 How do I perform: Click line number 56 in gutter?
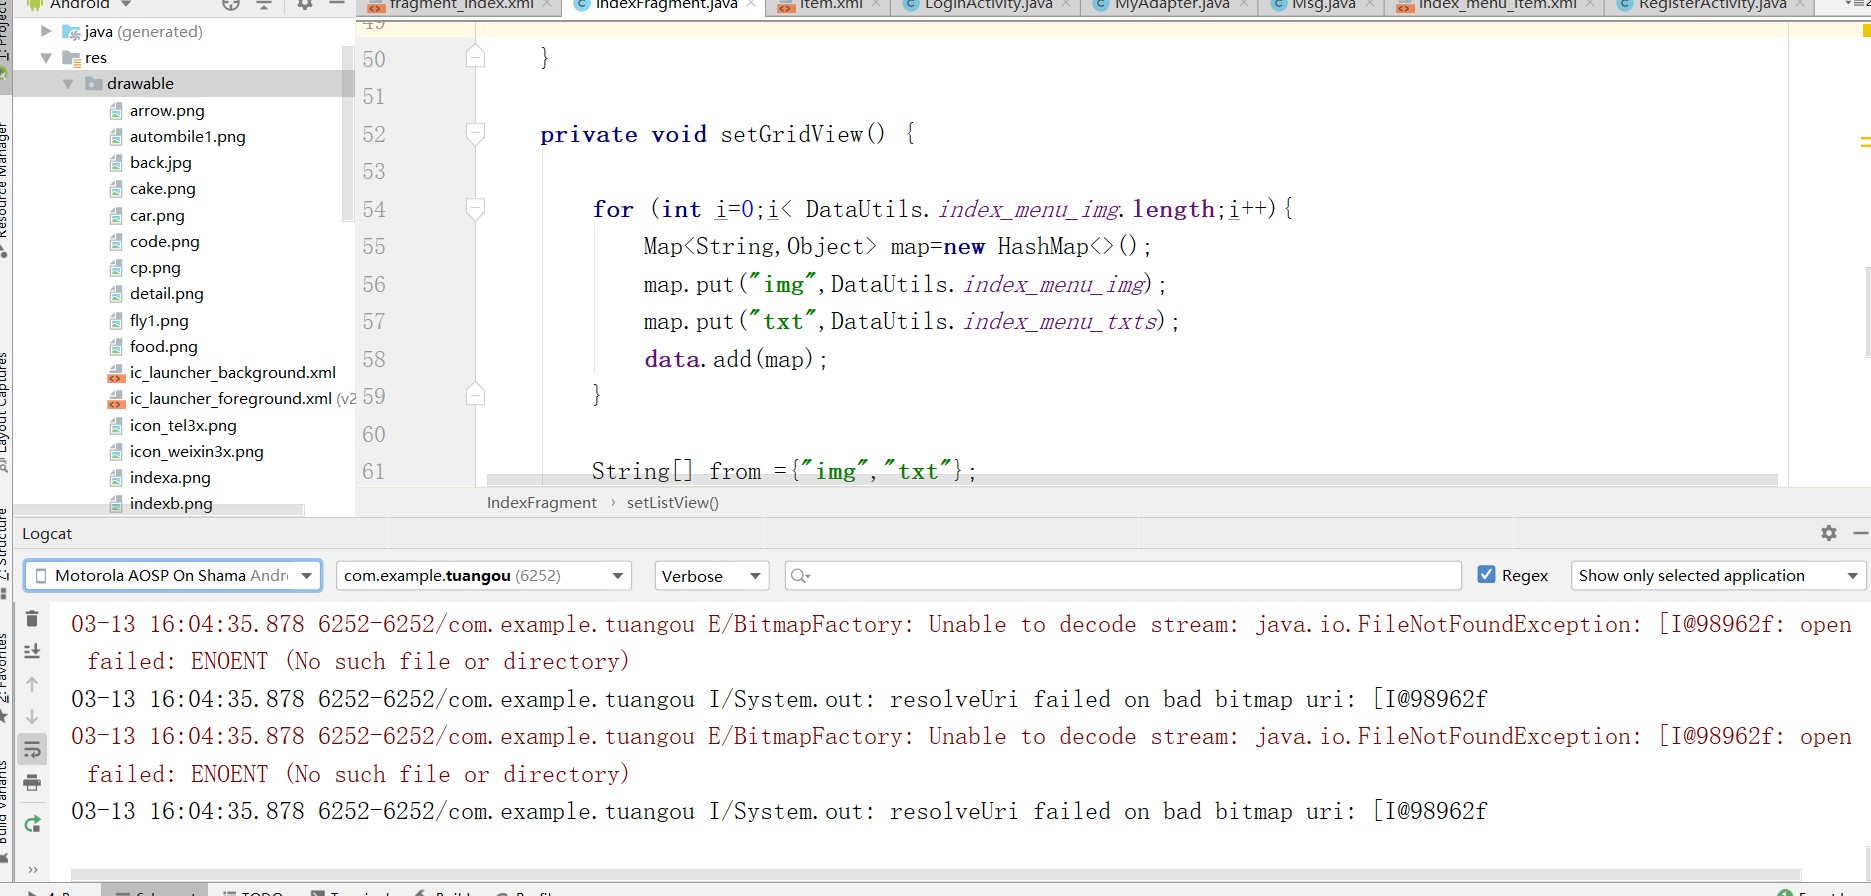pos(374,284)
